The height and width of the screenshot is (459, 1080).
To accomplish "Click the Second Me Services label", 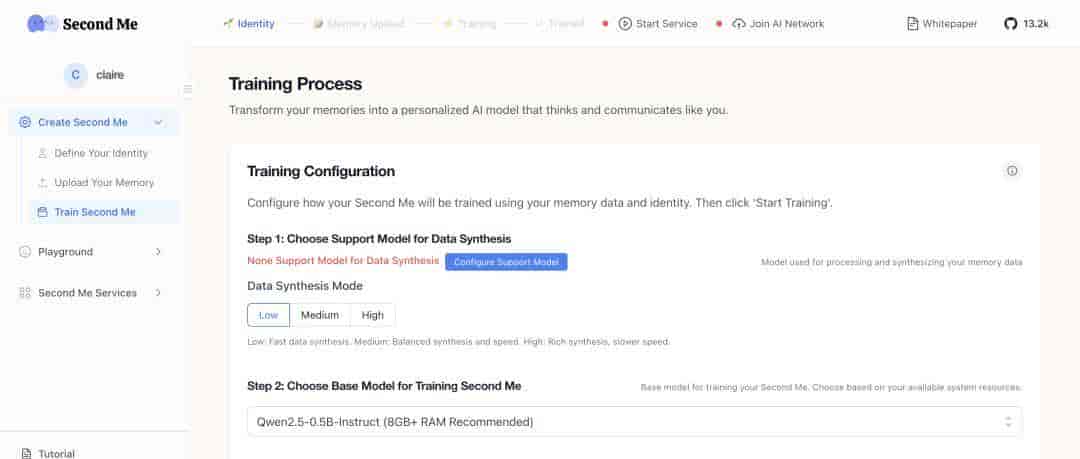I will pyautogui.click(x=87, y=293).
